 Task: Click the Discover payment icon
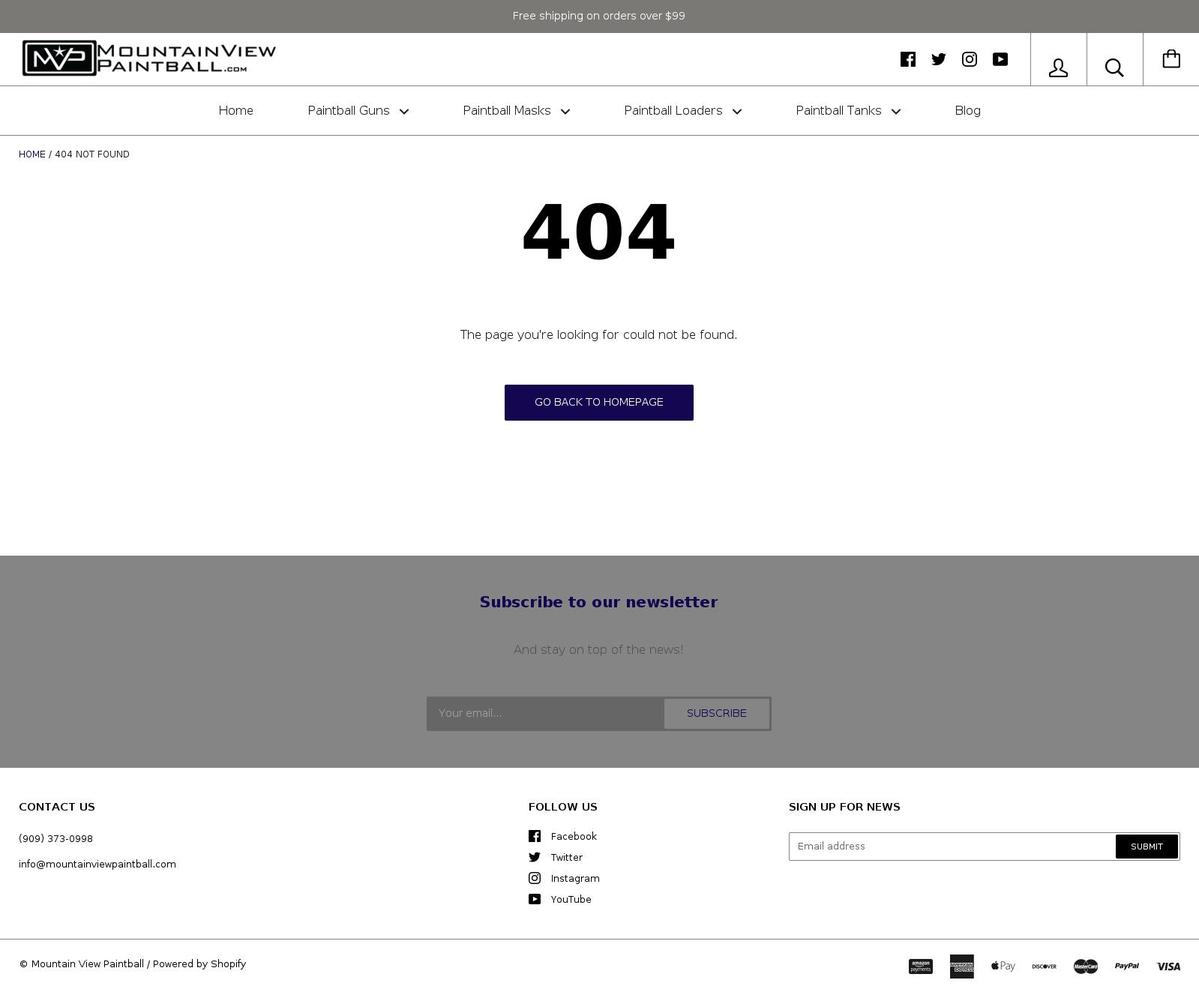pos(1045,966)
